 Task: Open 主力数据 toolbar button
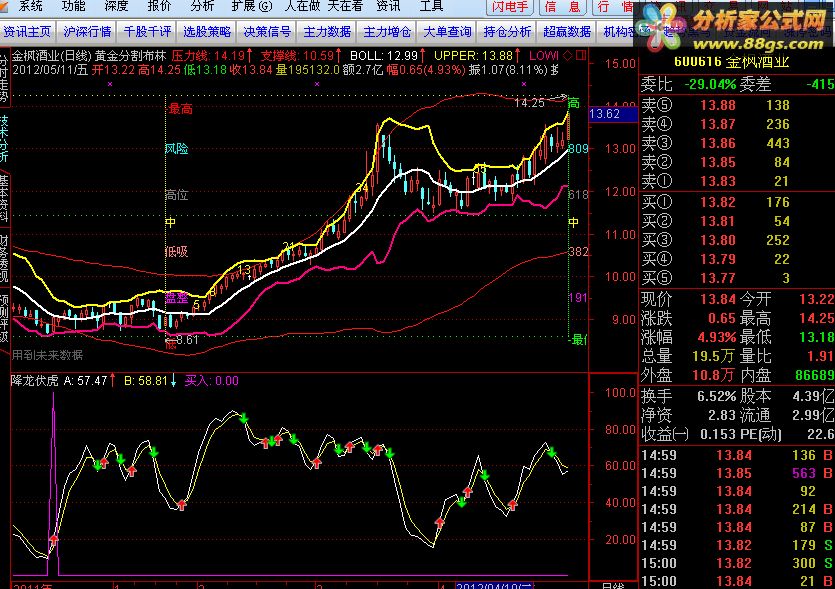[328, 32]
